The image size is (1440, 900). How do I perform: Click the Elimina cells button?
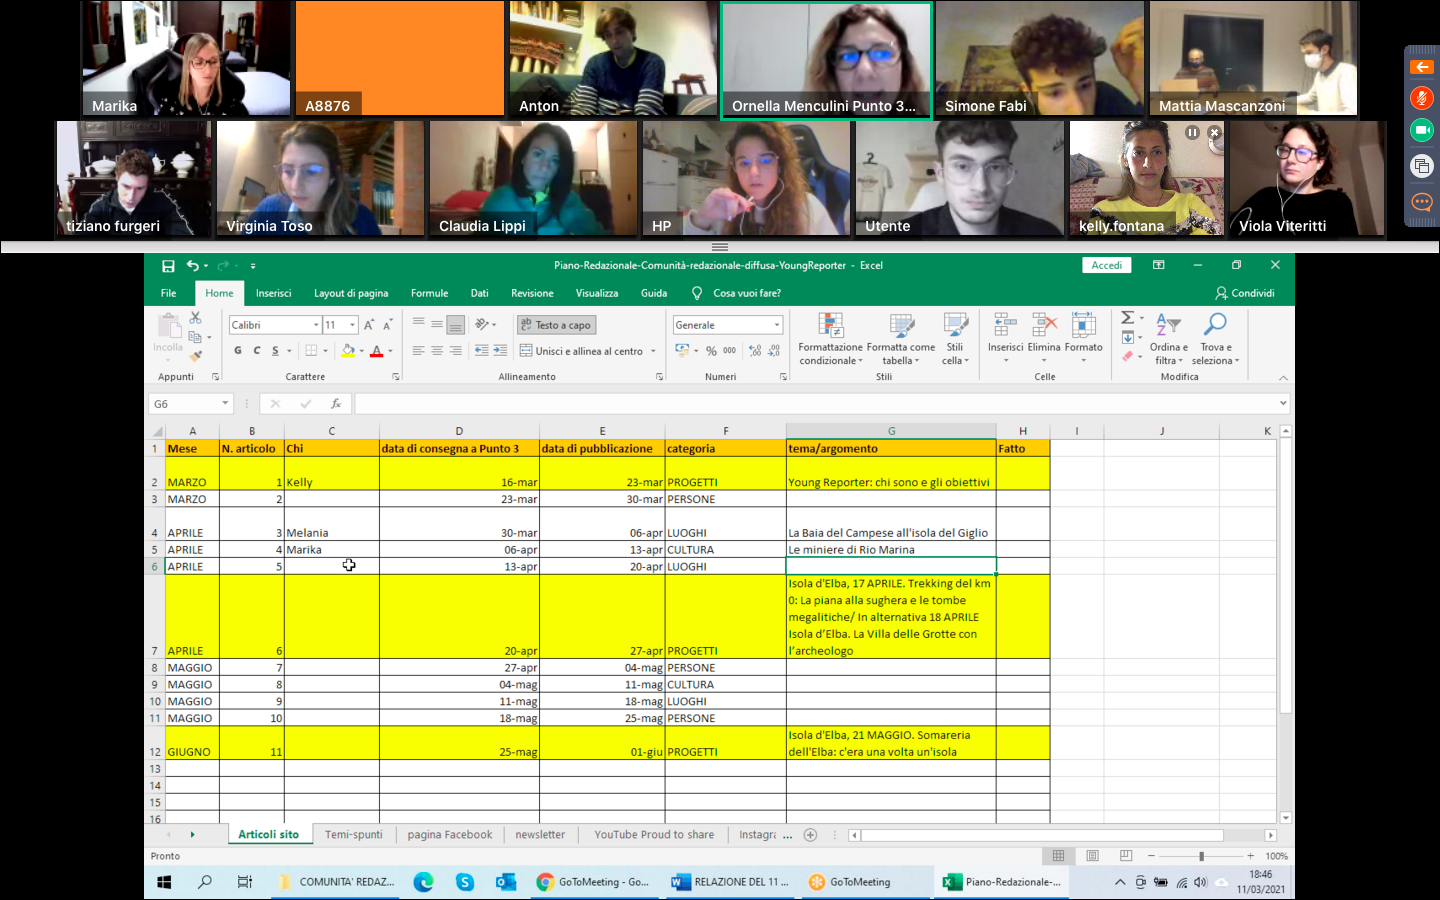click(1044, 339)
